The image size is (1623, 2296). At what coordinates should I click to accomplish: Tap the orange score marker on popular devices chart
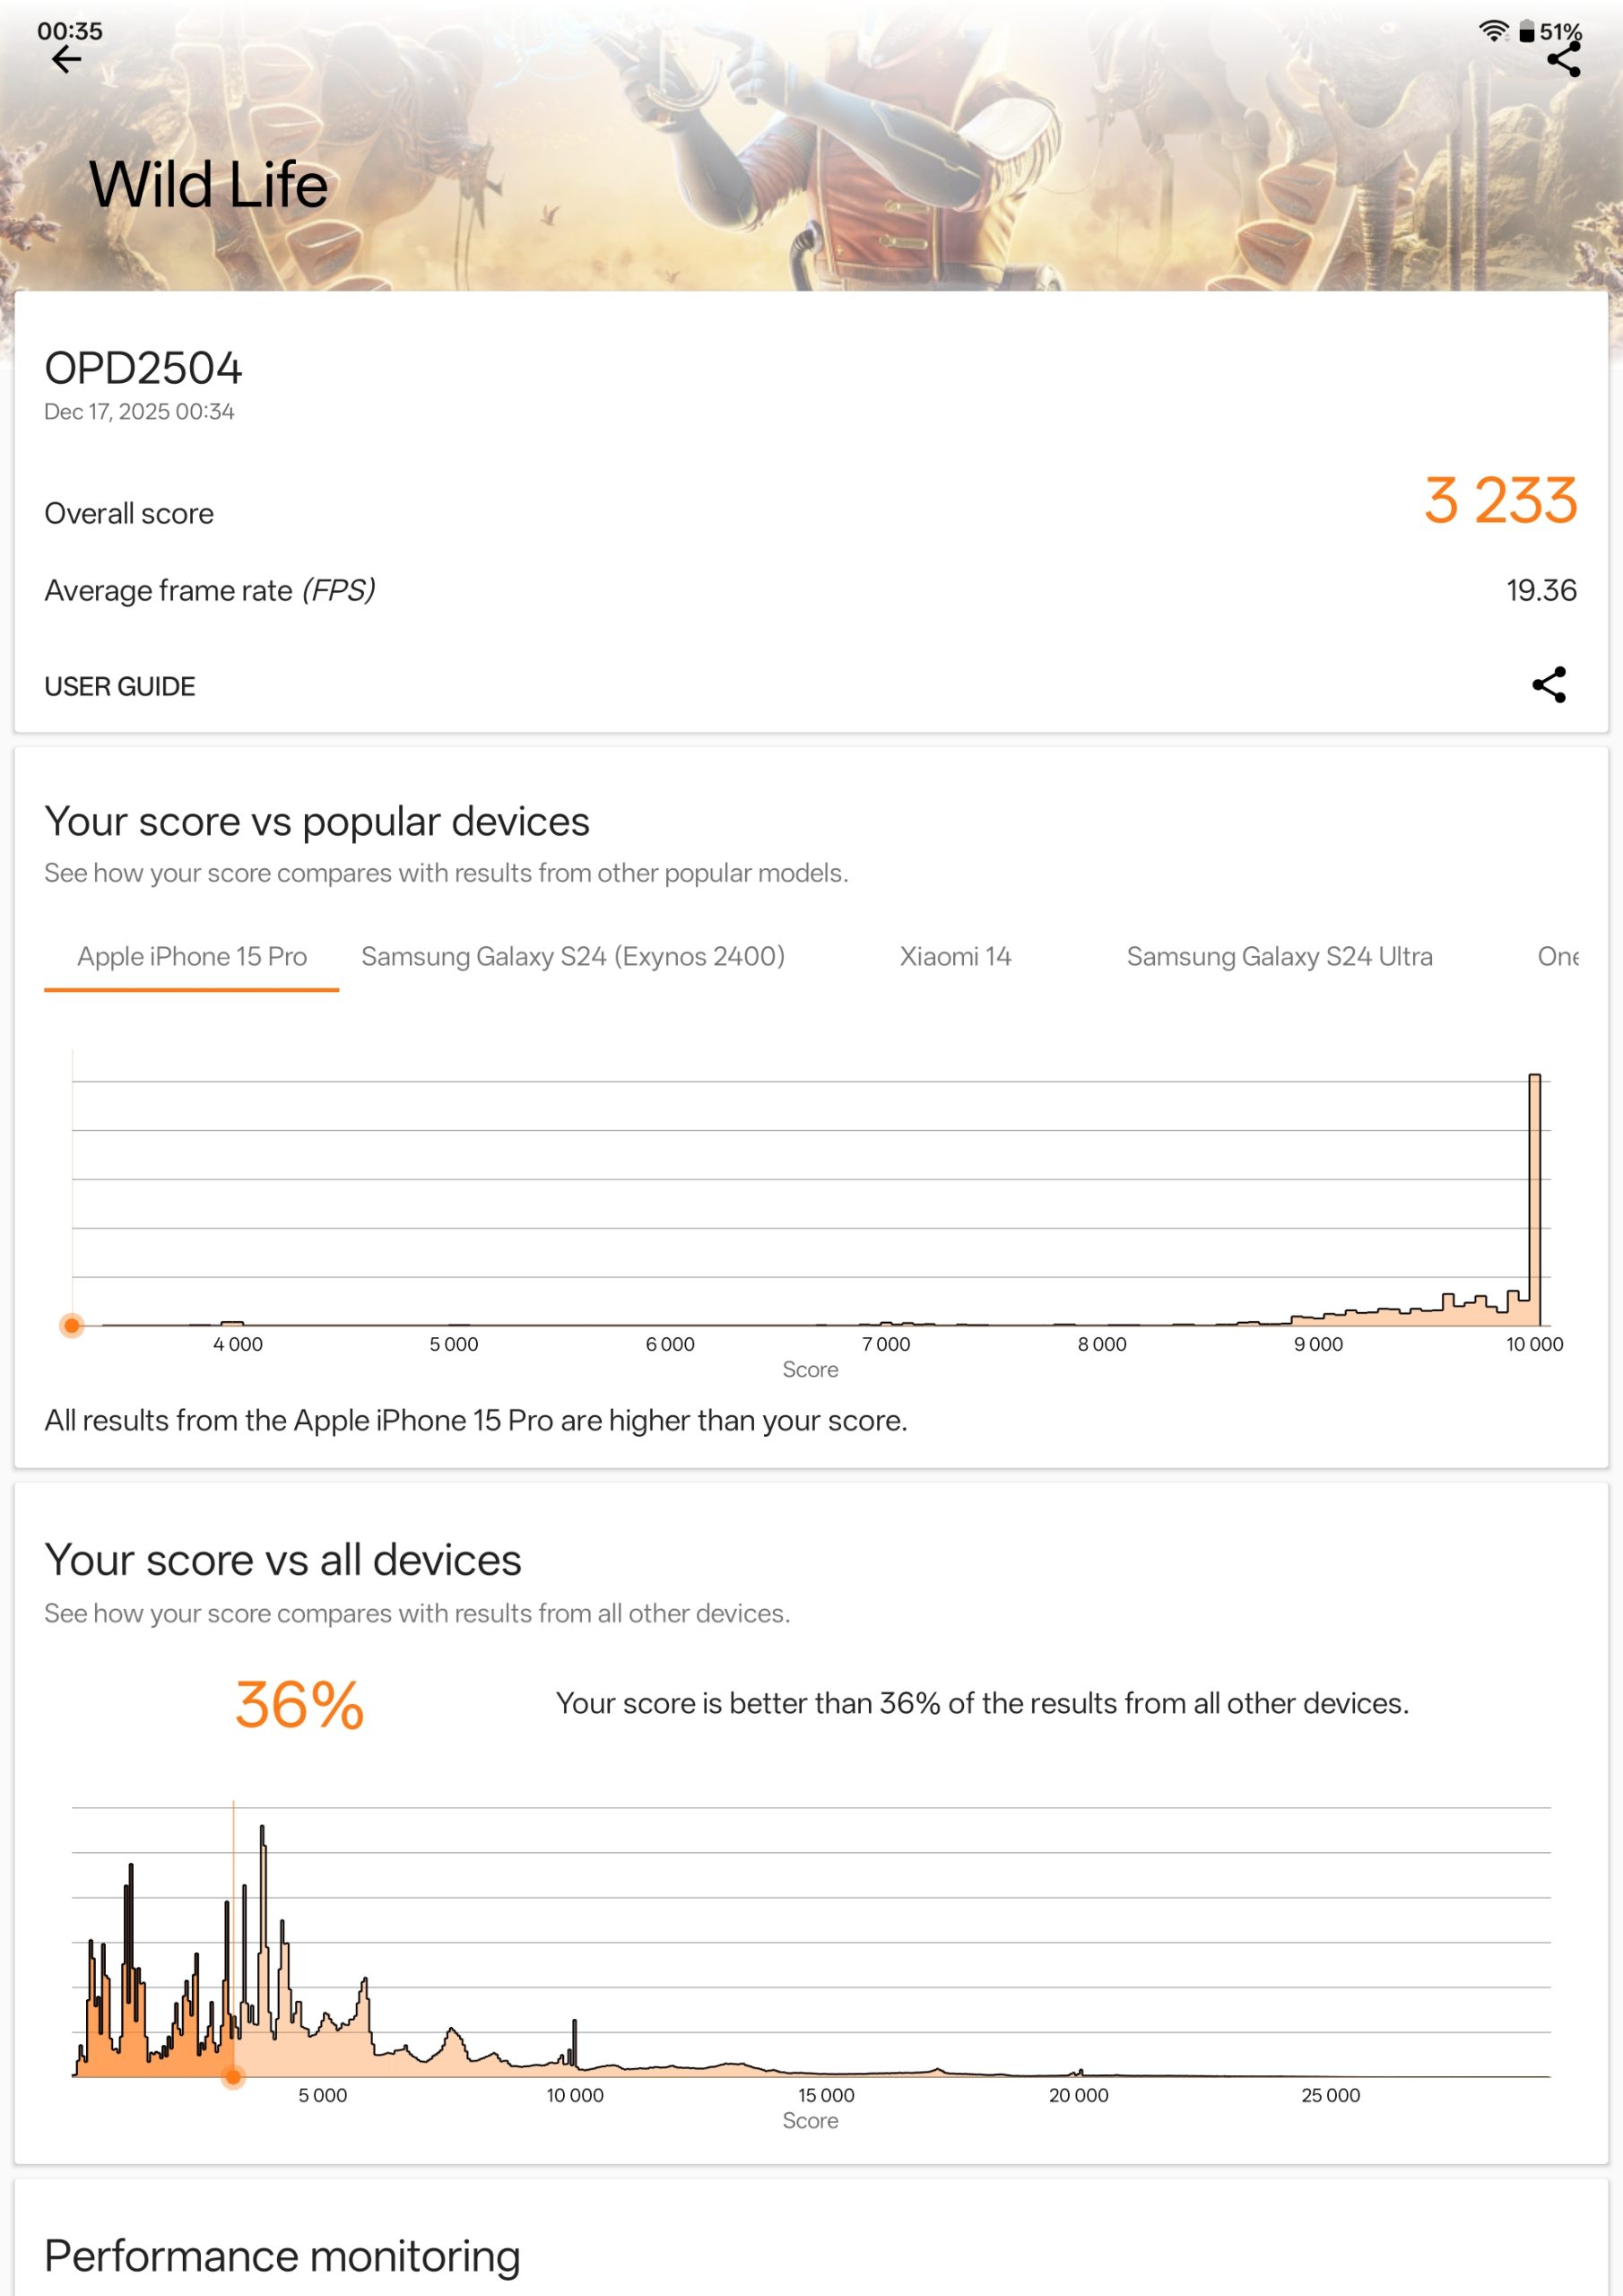tap(72, 1326)
